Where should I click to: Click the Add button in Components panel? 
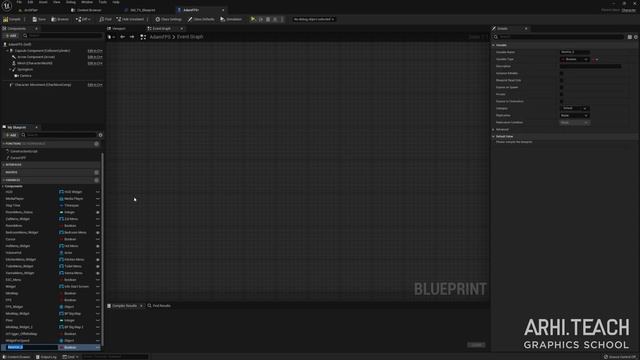[11, 36]
